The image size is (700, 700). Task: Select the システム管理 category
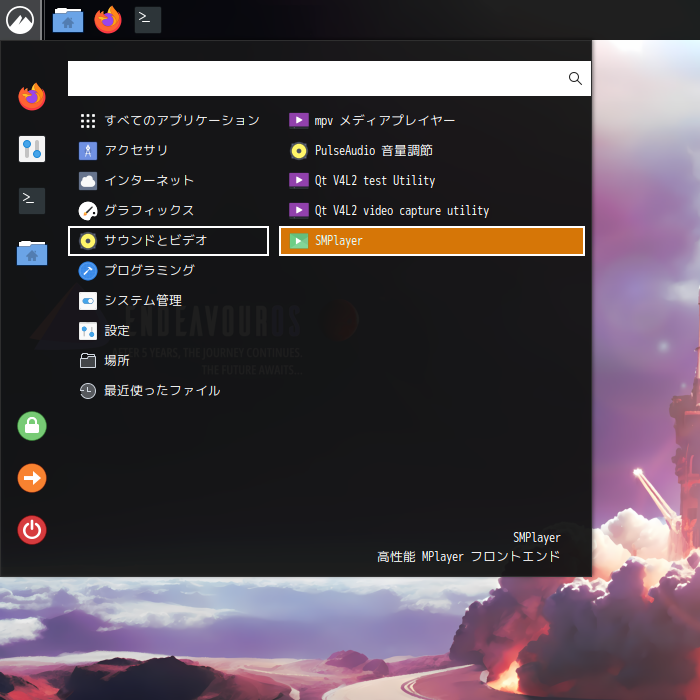click(169, 301)
